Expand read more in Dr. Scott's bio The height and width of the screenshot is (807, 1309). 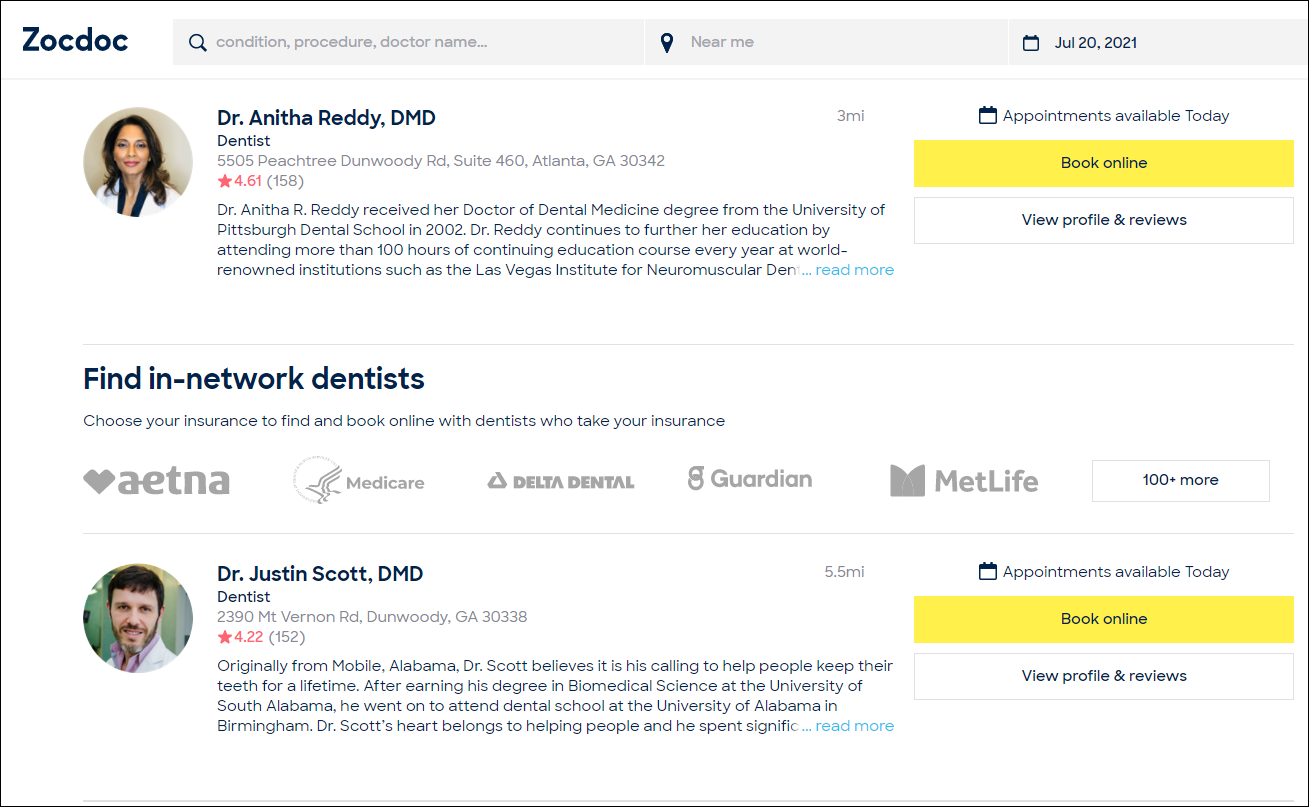coord(855,726)
